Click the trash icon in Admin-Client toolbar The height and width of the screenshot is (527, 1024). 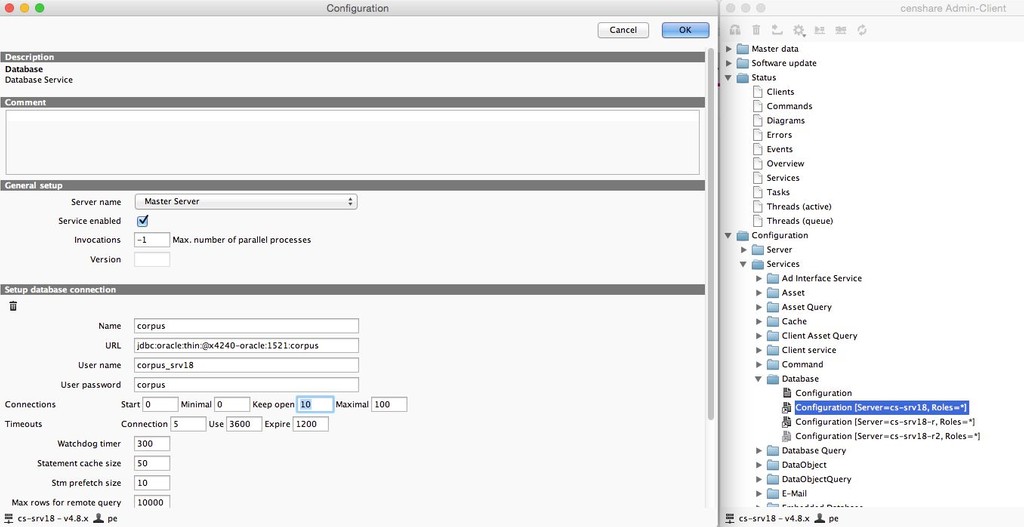pyautogui.click(x=756, y=31)
